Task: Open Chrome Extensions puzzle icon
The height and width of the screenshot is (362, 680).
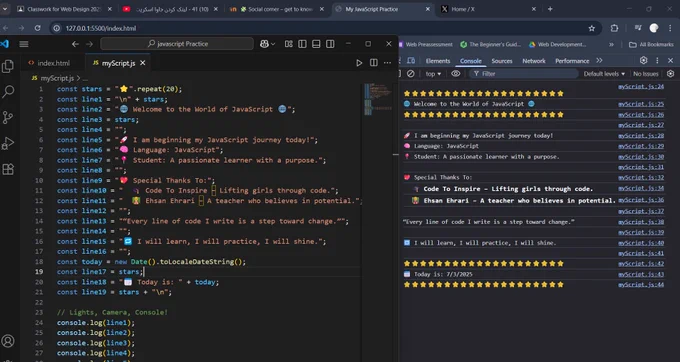Action: point(614,28)
